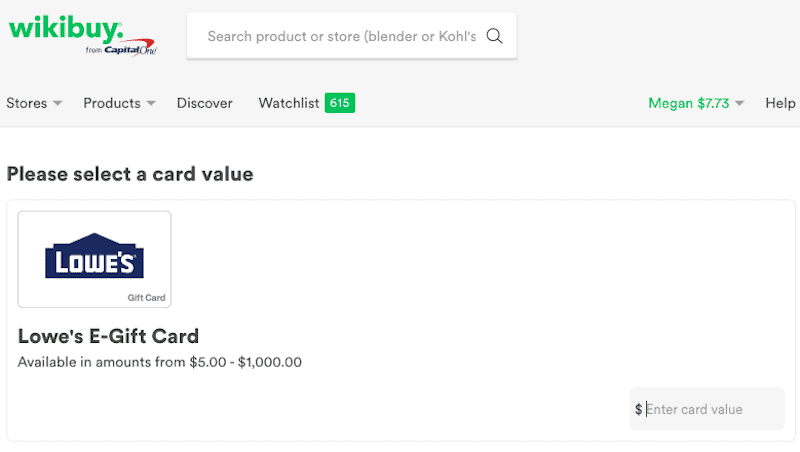Click the Megan $7.73 account balance
Viewport: 800px width, 452px height.
(x=688, y=103)
